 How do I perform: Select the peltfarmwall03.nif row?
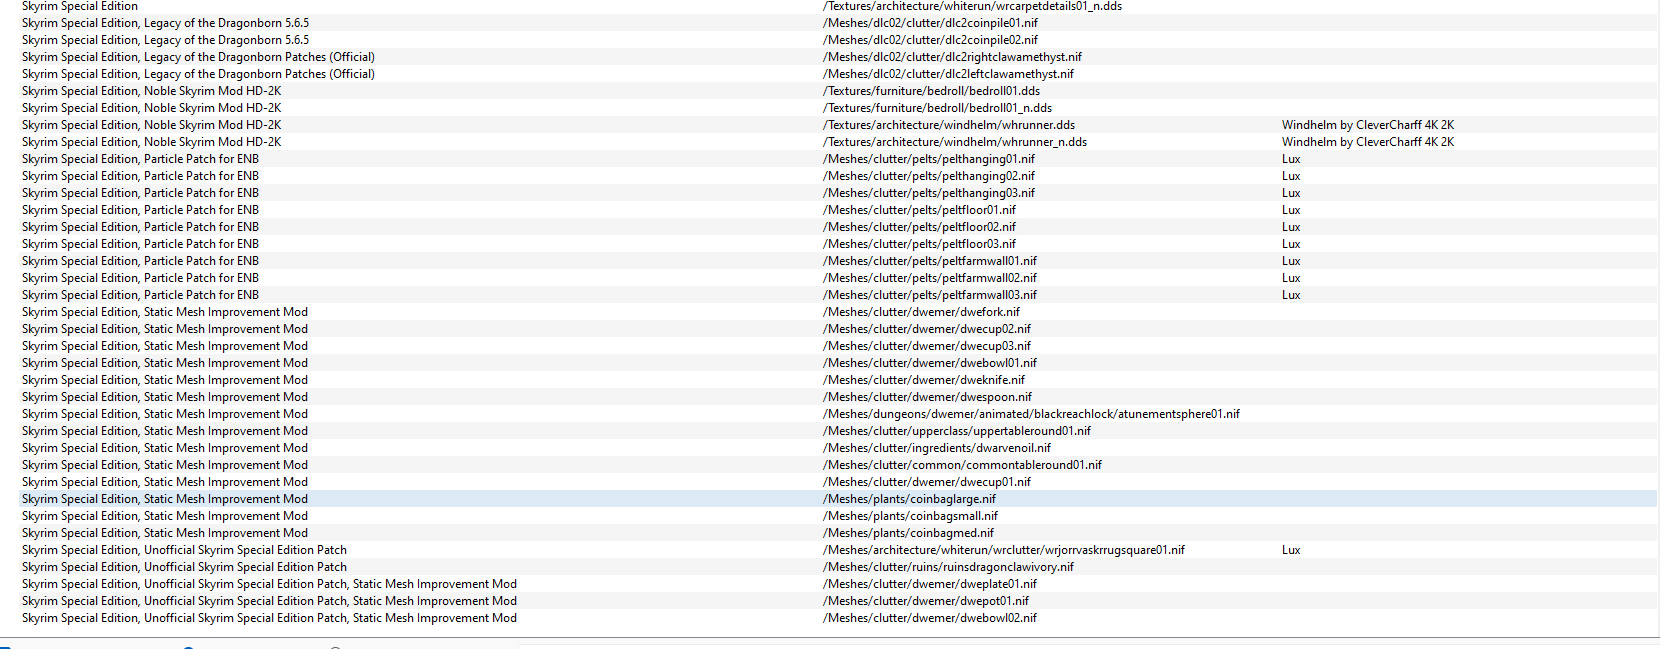tap(929, 295)
